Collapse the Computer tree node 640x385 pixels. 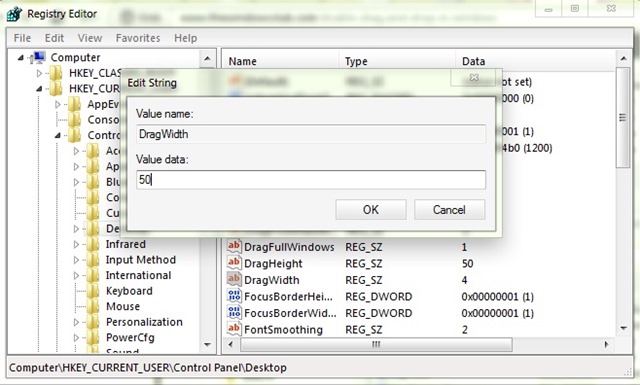tap(20, 58)
